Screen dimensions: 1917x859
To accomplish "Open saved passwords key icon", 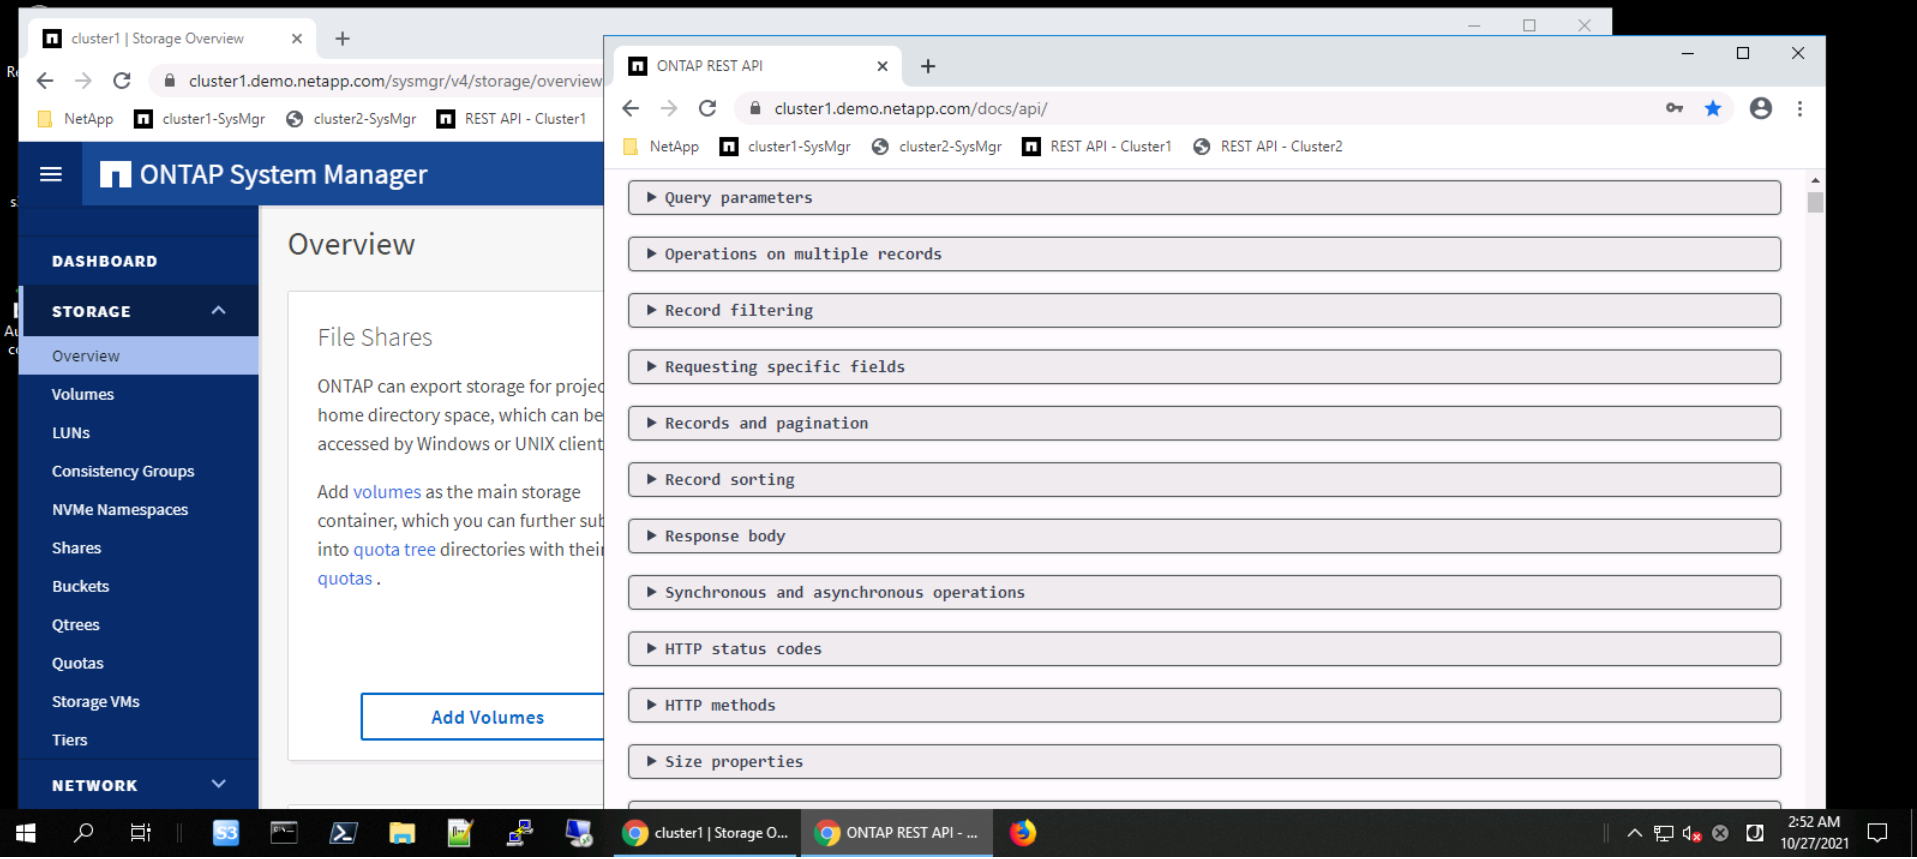I will click(1674, 108).
